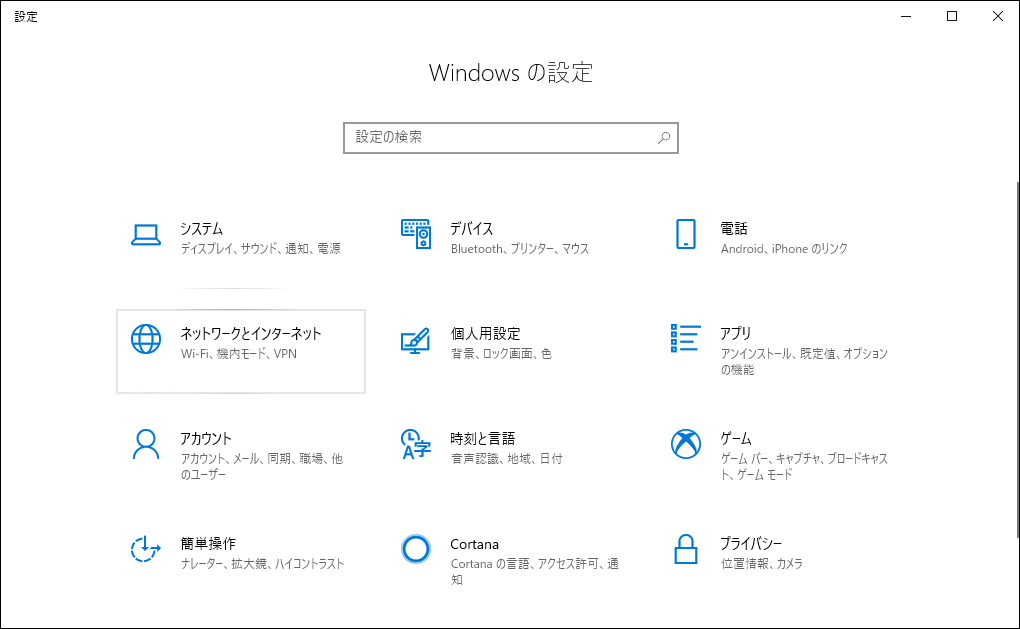The width and height of the screenshot is (1020, 629).
Task: Maximize the 設定 window
Action: click(x=952, y=16)
